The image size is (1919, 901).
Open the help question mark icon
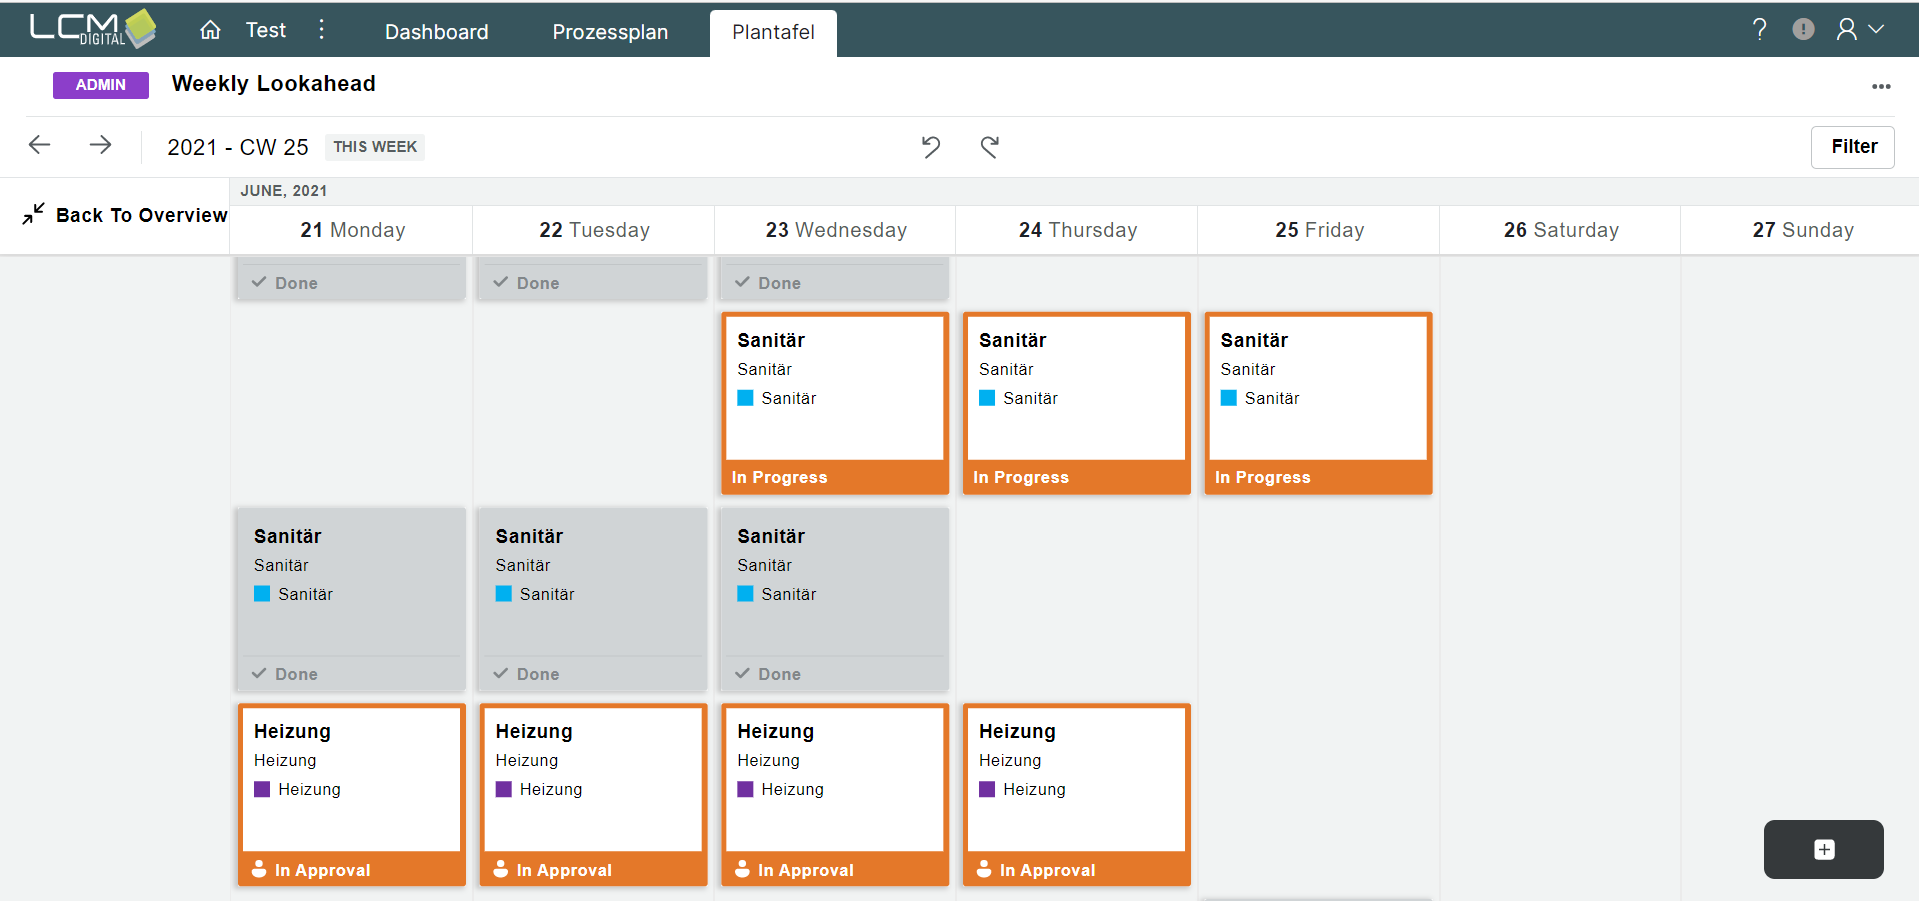(x=1759, y=29)
